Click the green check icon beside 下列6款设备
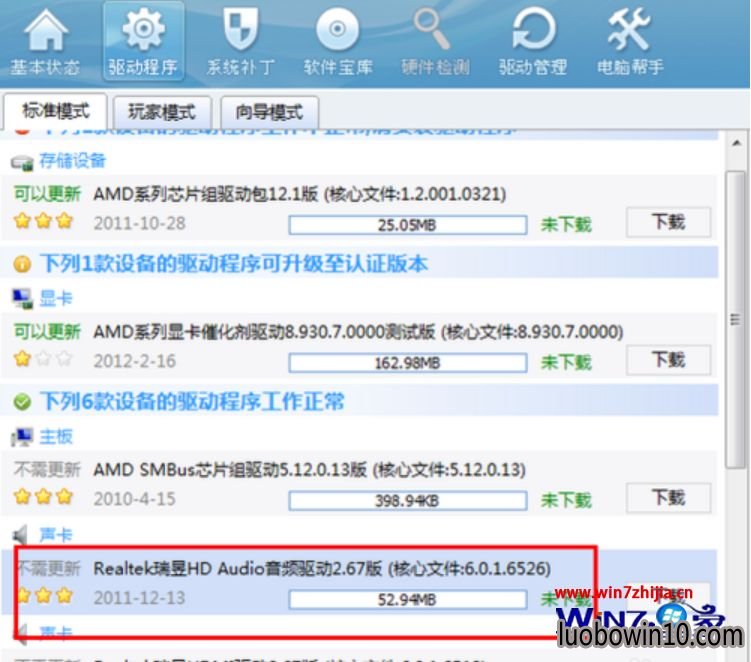 (22, 402)
